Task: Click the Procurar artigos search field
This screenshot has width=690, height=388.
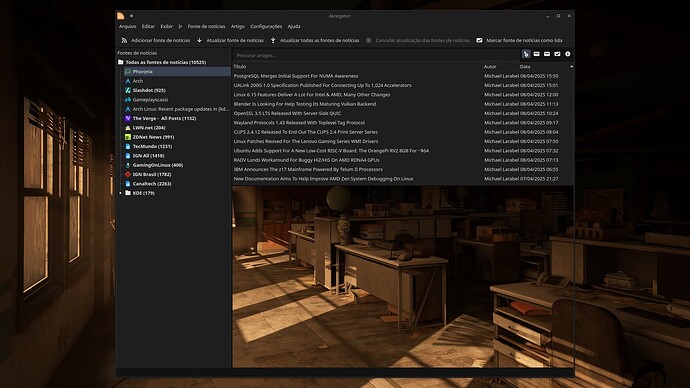Action: click(376, 55)
